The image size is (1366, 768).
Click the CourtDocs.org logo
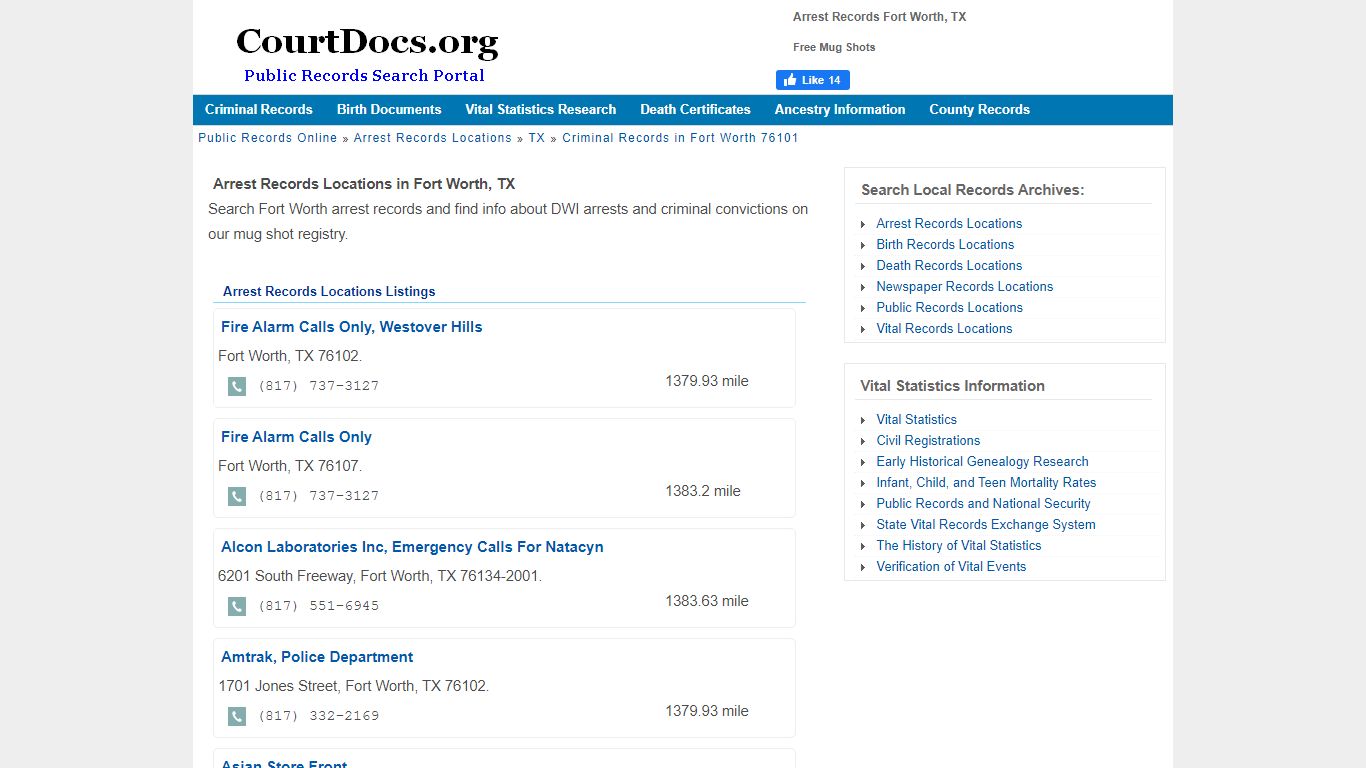pos(366,55)
